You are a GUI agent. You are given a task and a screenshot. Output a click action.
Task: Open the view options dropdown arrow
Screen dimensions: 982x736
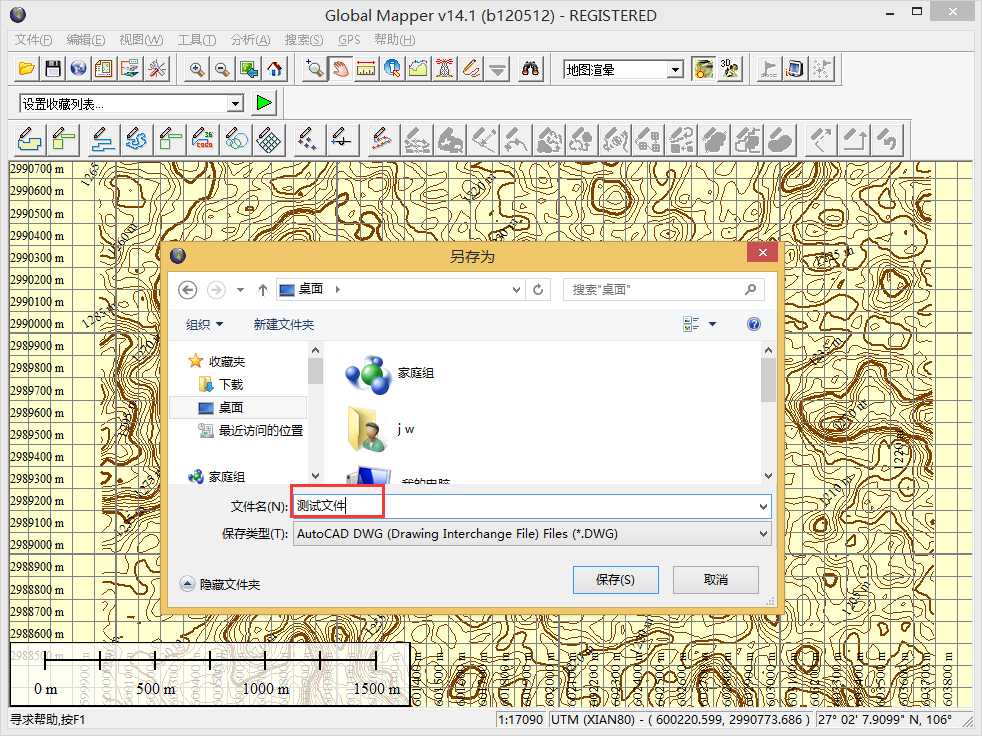tap(713, 324)
